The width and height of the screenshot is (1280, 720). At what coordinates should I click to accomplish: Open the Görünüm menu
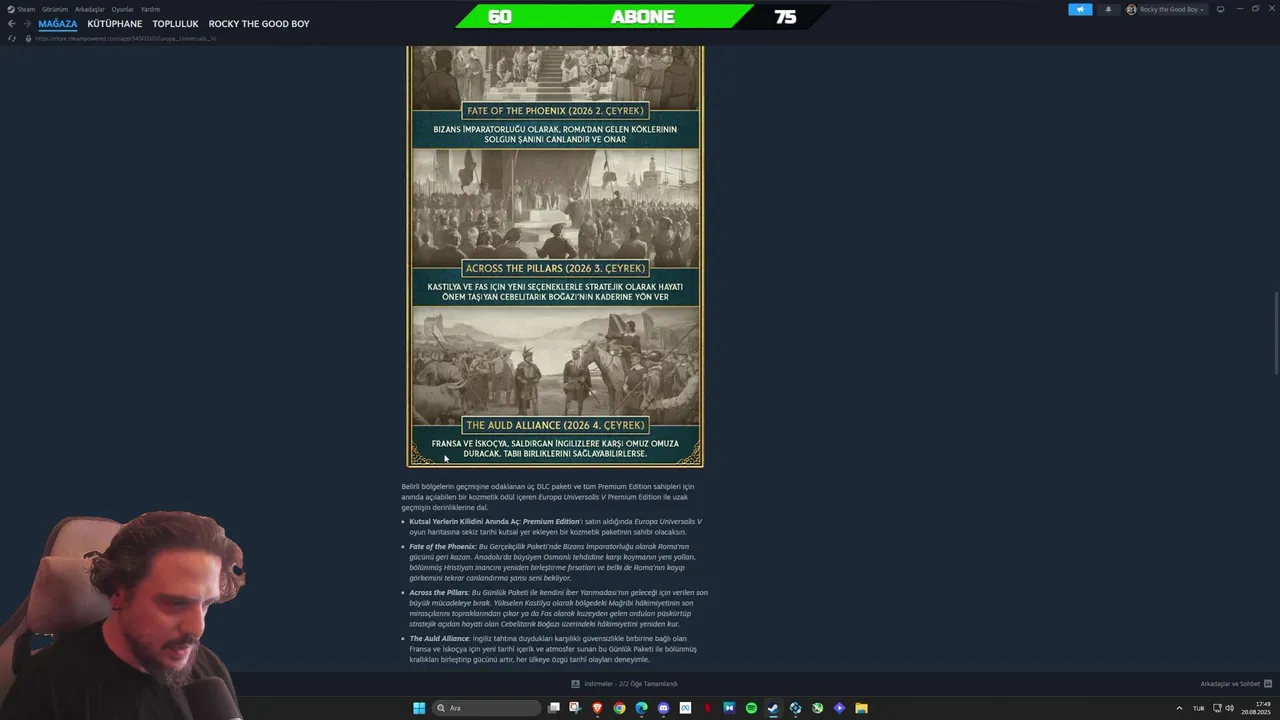(x=55, y=9)
